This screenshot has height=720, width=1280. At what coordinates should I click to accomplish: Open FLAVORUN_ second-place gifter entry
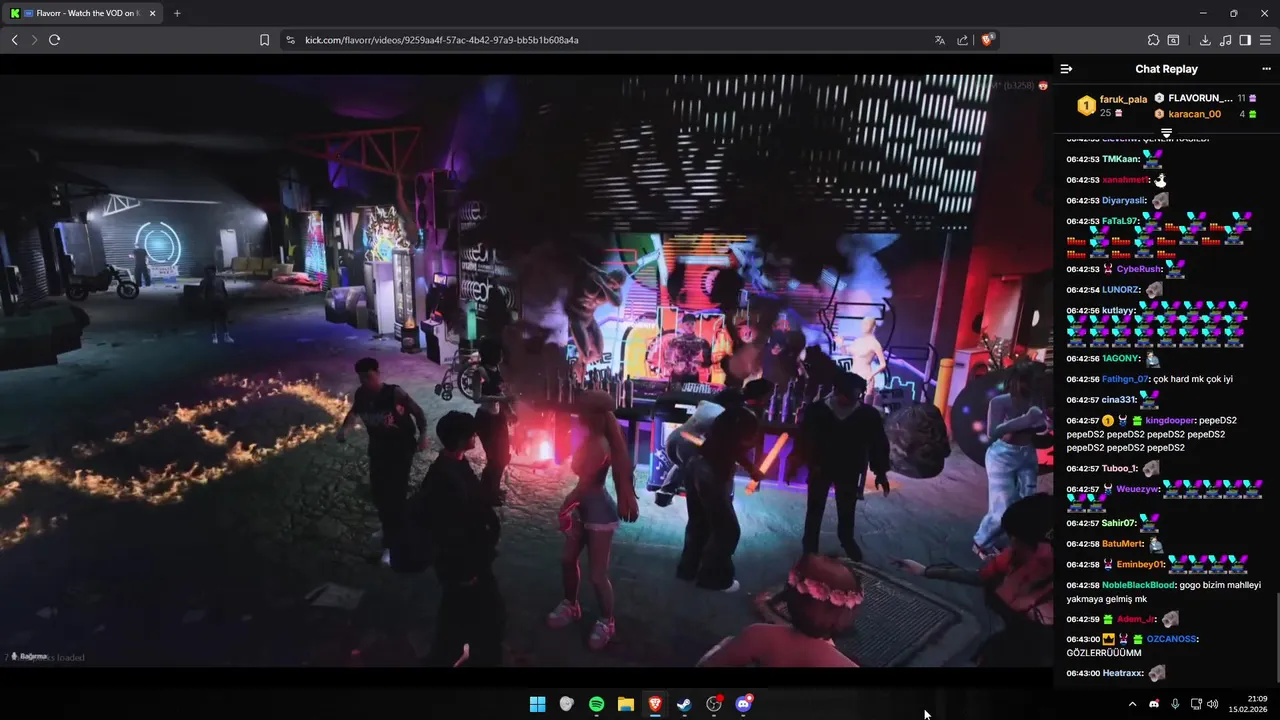[x=1200, y=98]
